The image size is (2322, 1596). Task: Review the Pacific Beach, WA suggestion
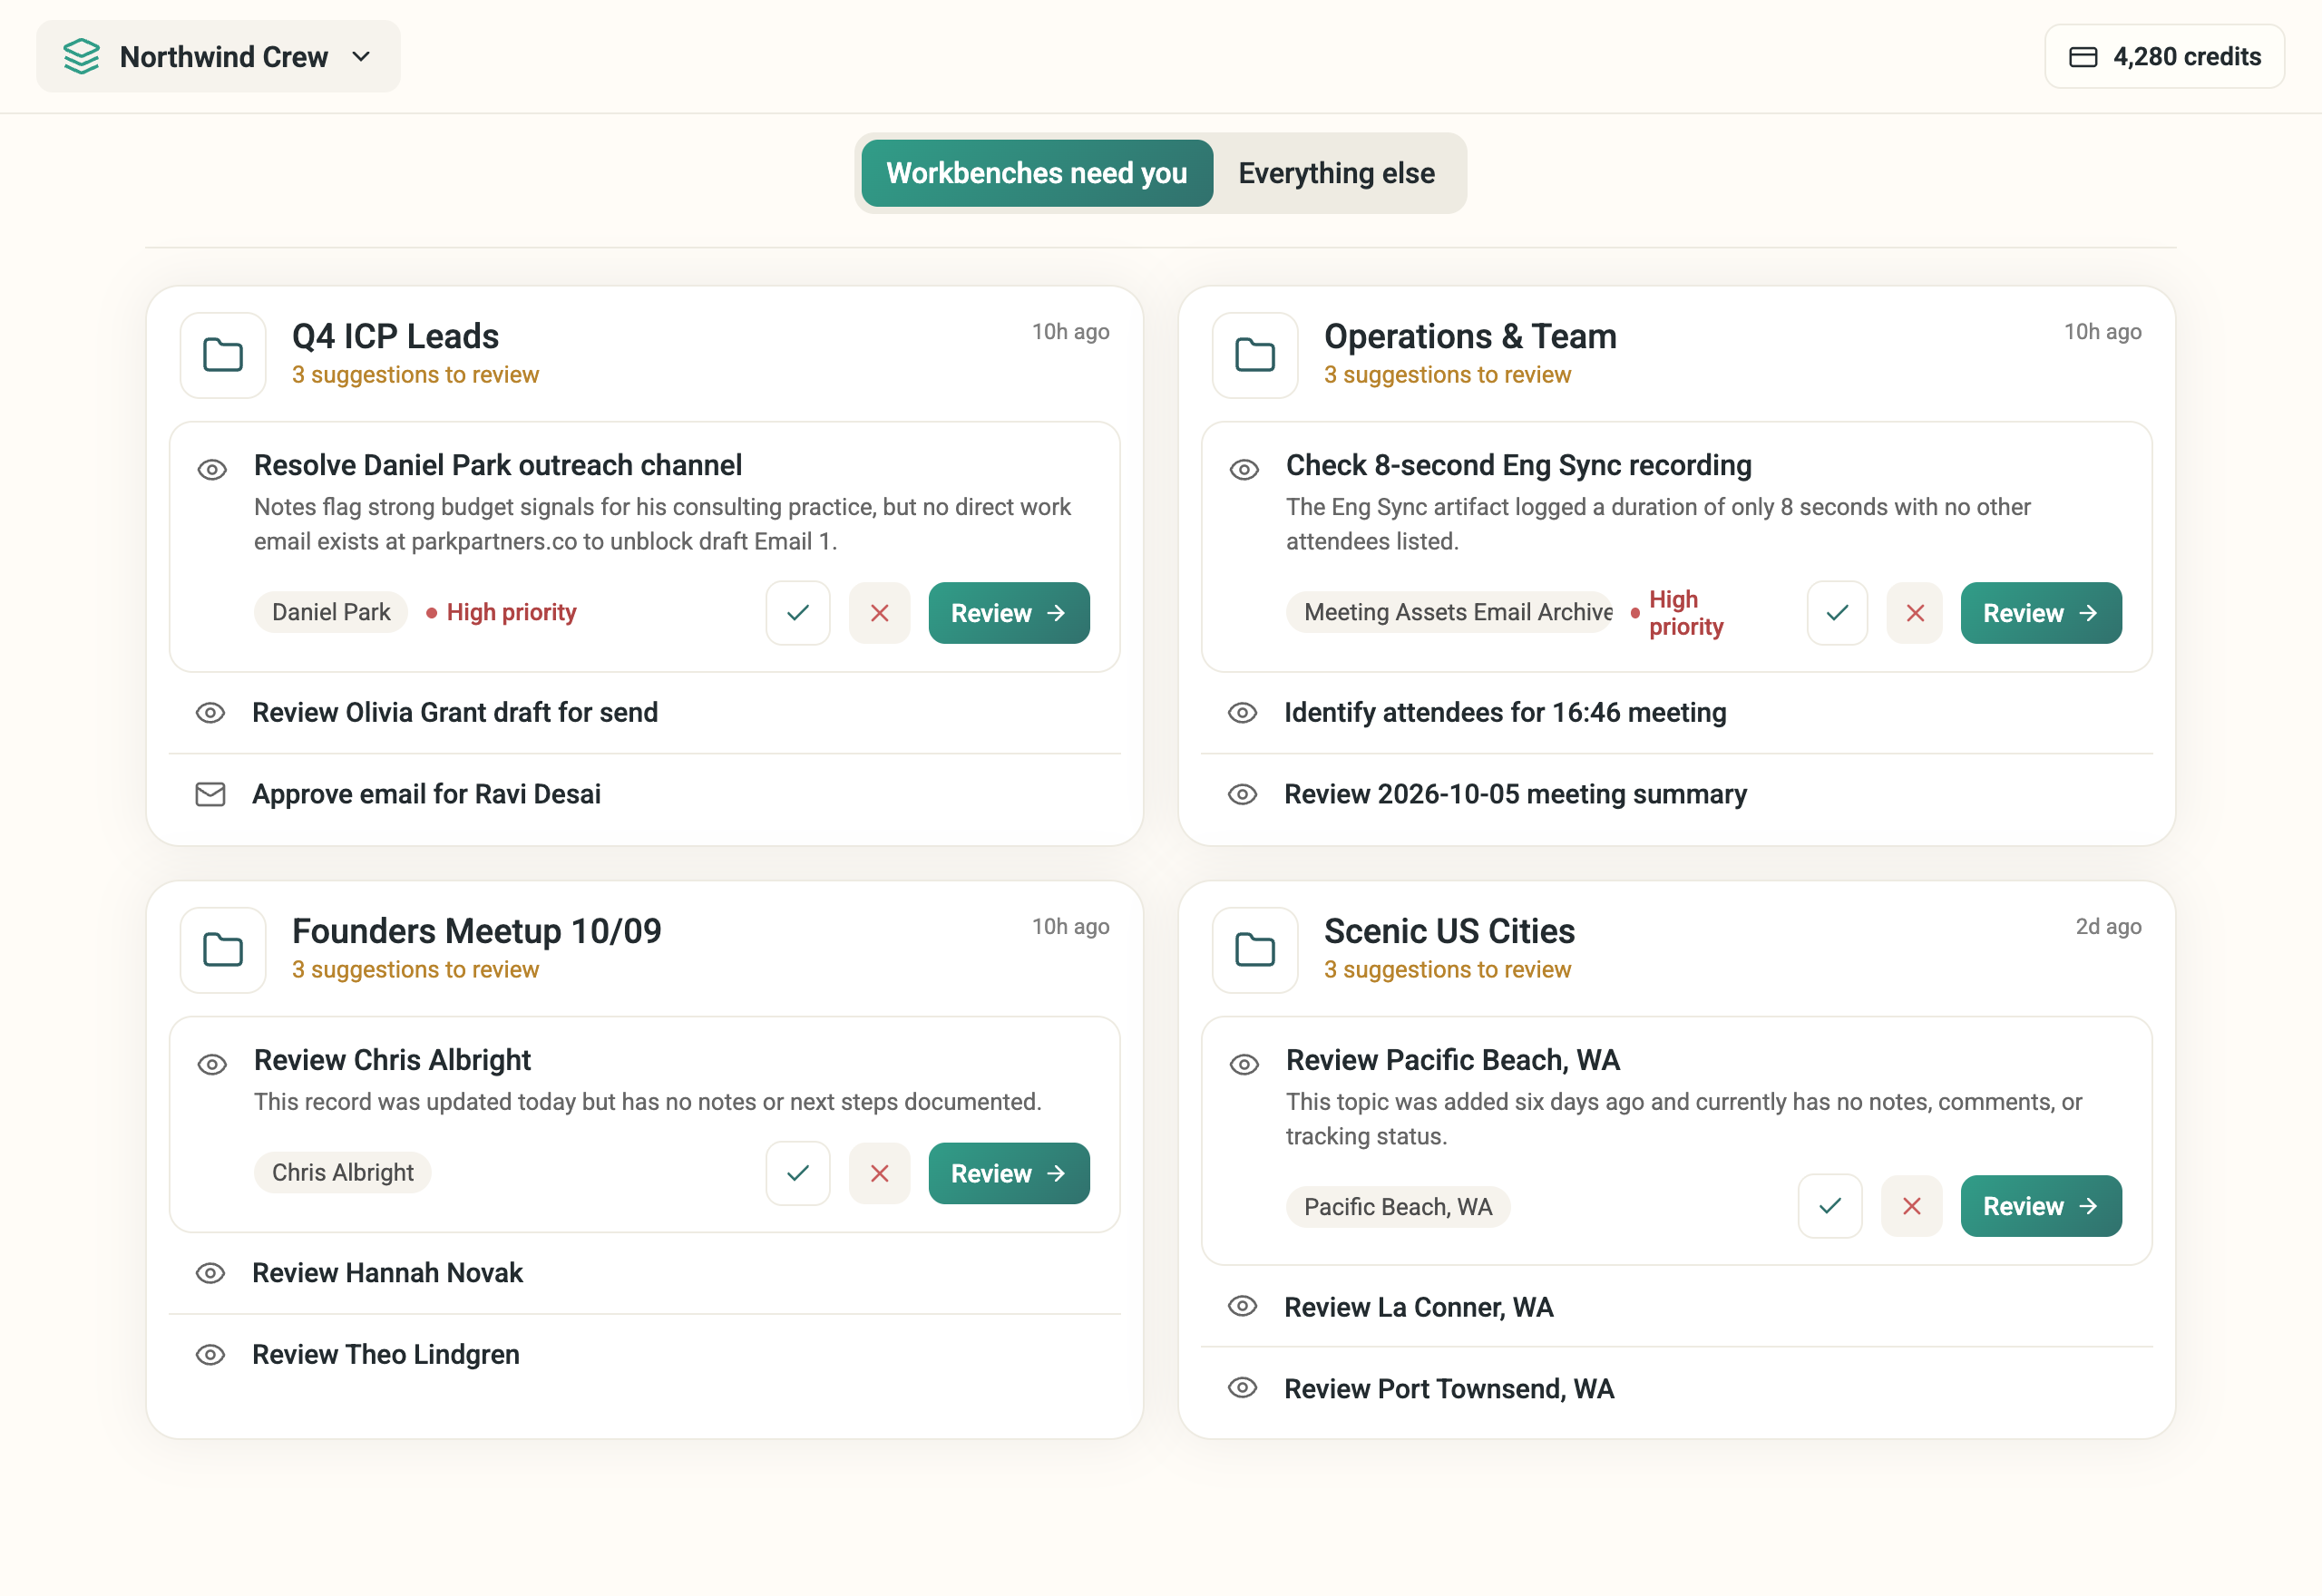pyautogui.click(x=2041, y=1206)
